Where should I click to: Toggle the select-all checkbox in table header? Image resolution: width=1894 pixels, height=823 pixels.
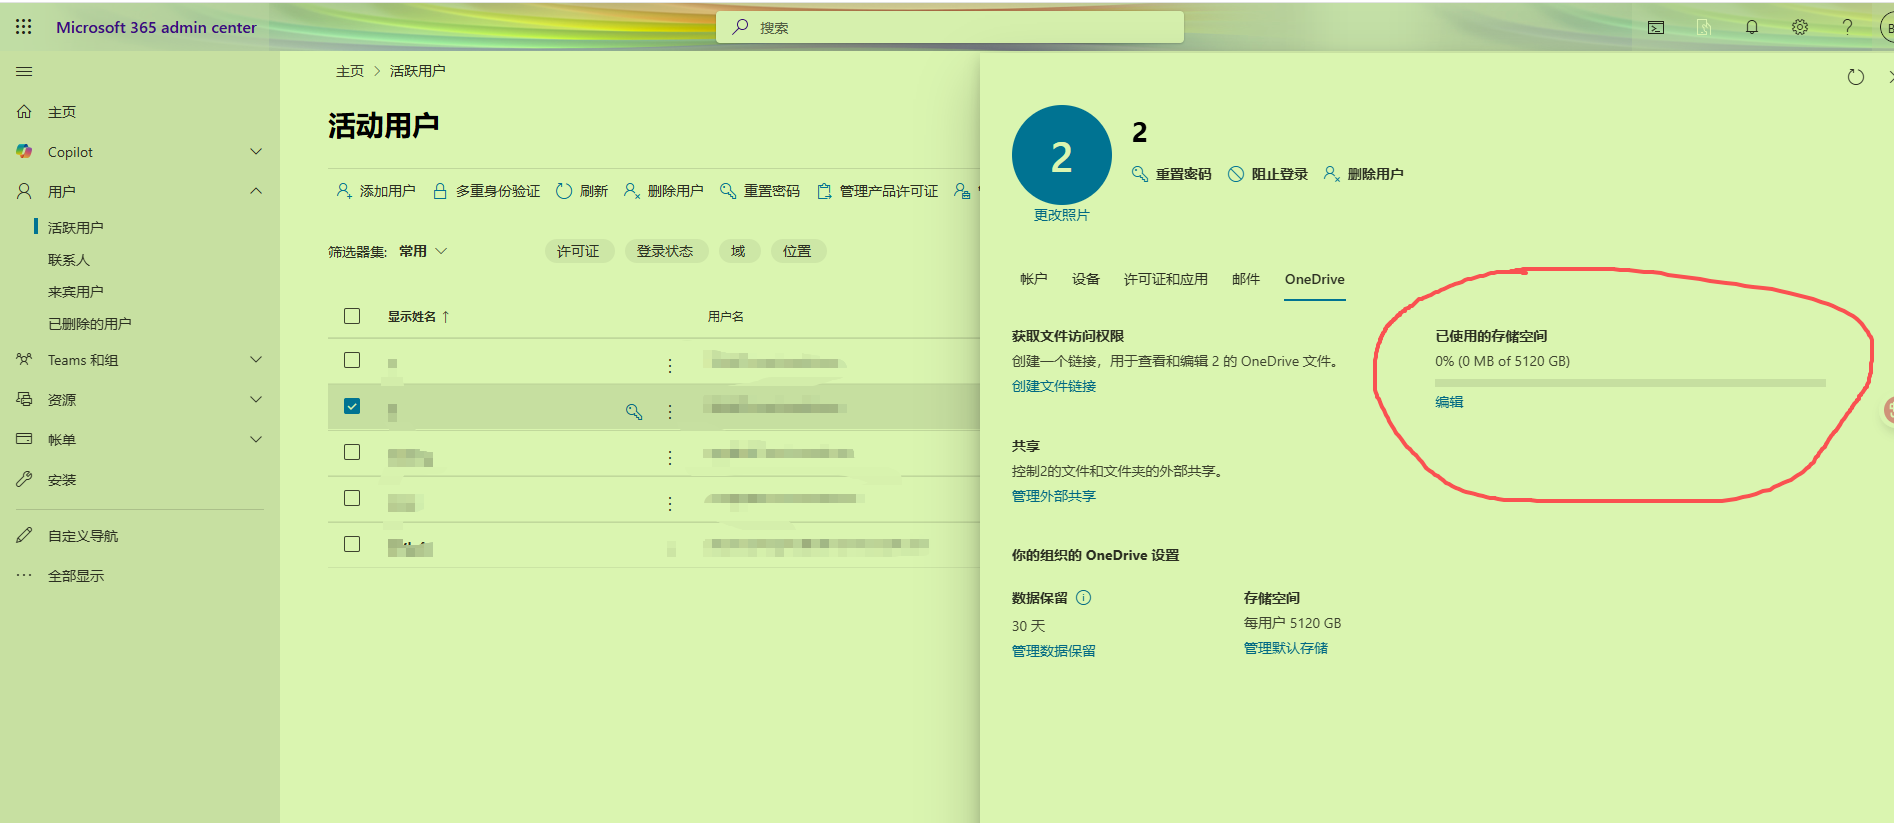pyautogui.click(x=352, y=316)
